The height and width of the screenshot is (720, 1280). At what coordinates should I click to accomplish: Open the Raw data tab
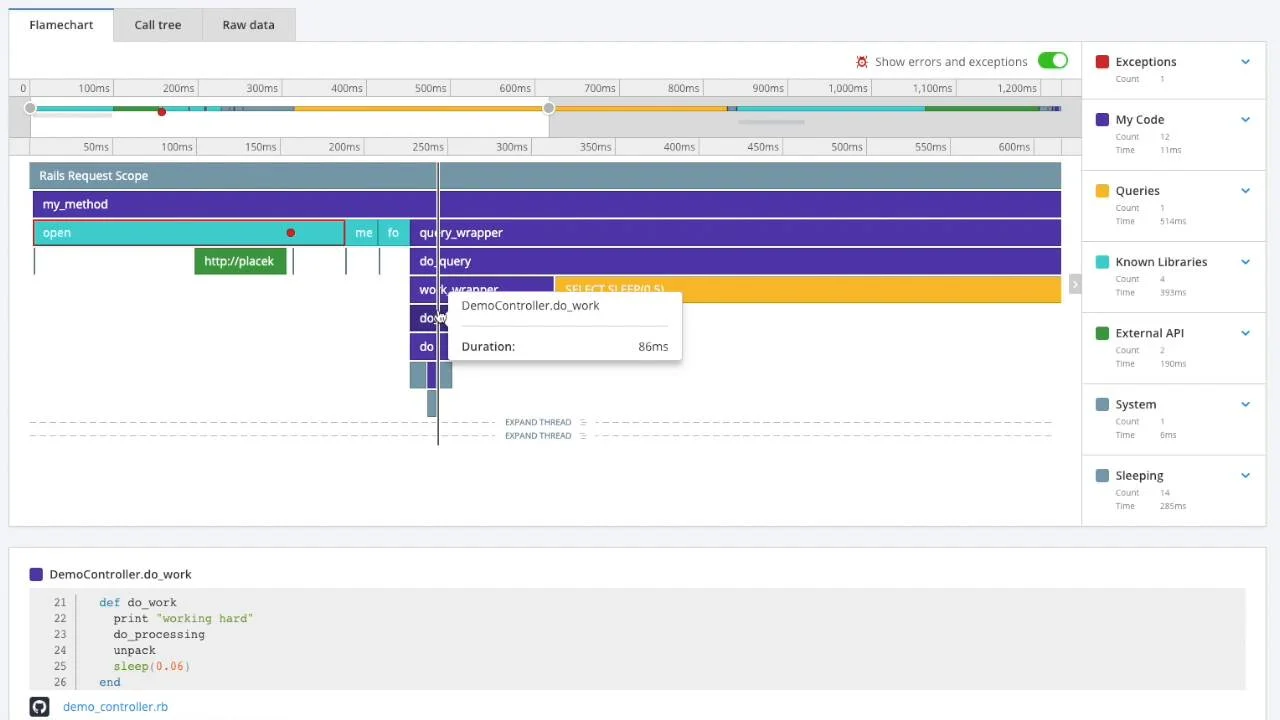[x=248, y=24]
